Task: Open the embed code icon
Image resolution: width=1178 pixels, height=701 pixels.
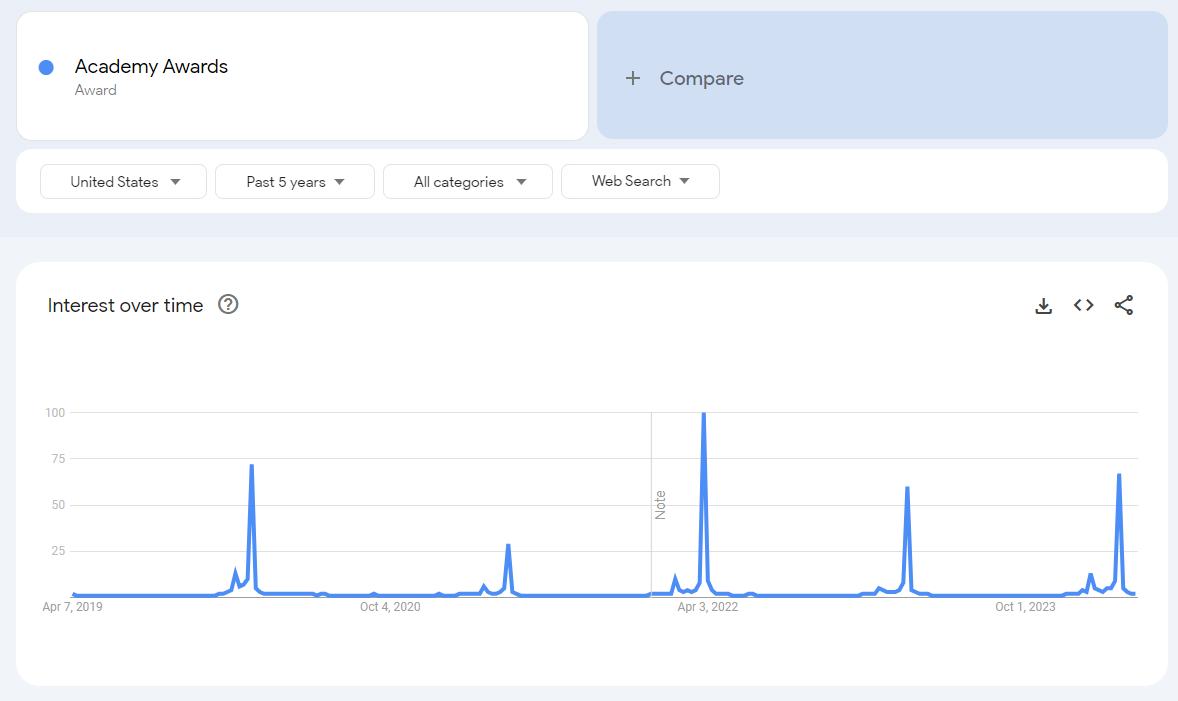Action: pos(1083,305)
